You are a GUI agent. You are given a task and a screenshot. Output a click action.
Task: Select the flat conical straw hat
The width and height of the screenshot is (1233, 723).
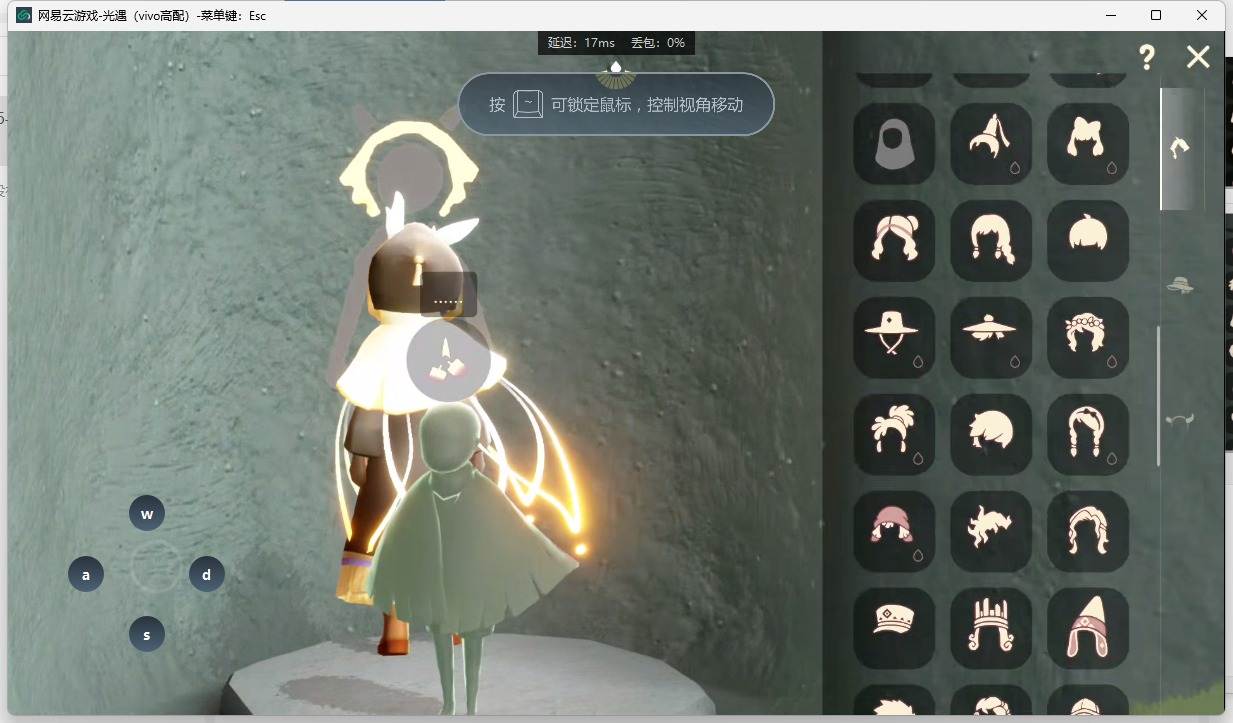click(x=991, y=338)
